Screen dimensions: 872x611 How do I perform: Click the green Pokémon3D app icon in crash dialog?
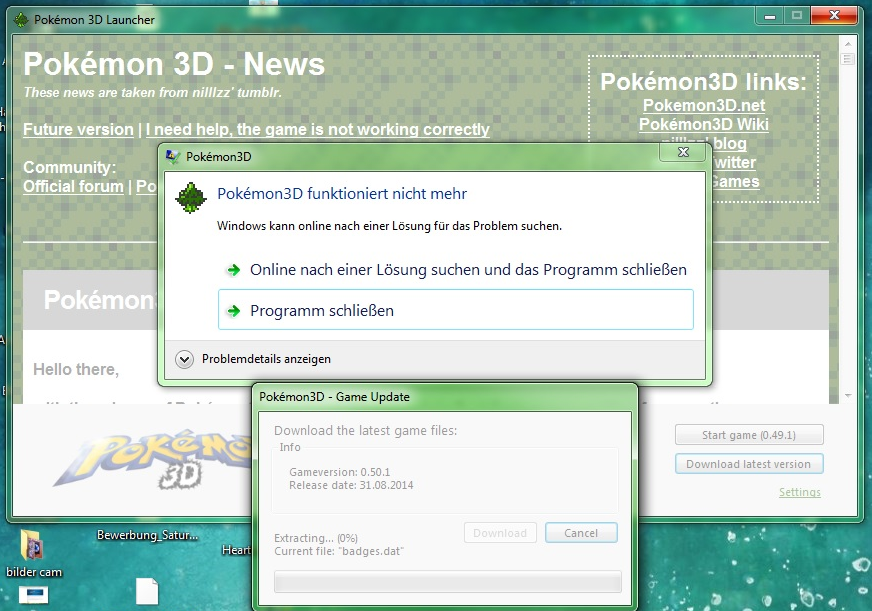[x=191, y=197]
